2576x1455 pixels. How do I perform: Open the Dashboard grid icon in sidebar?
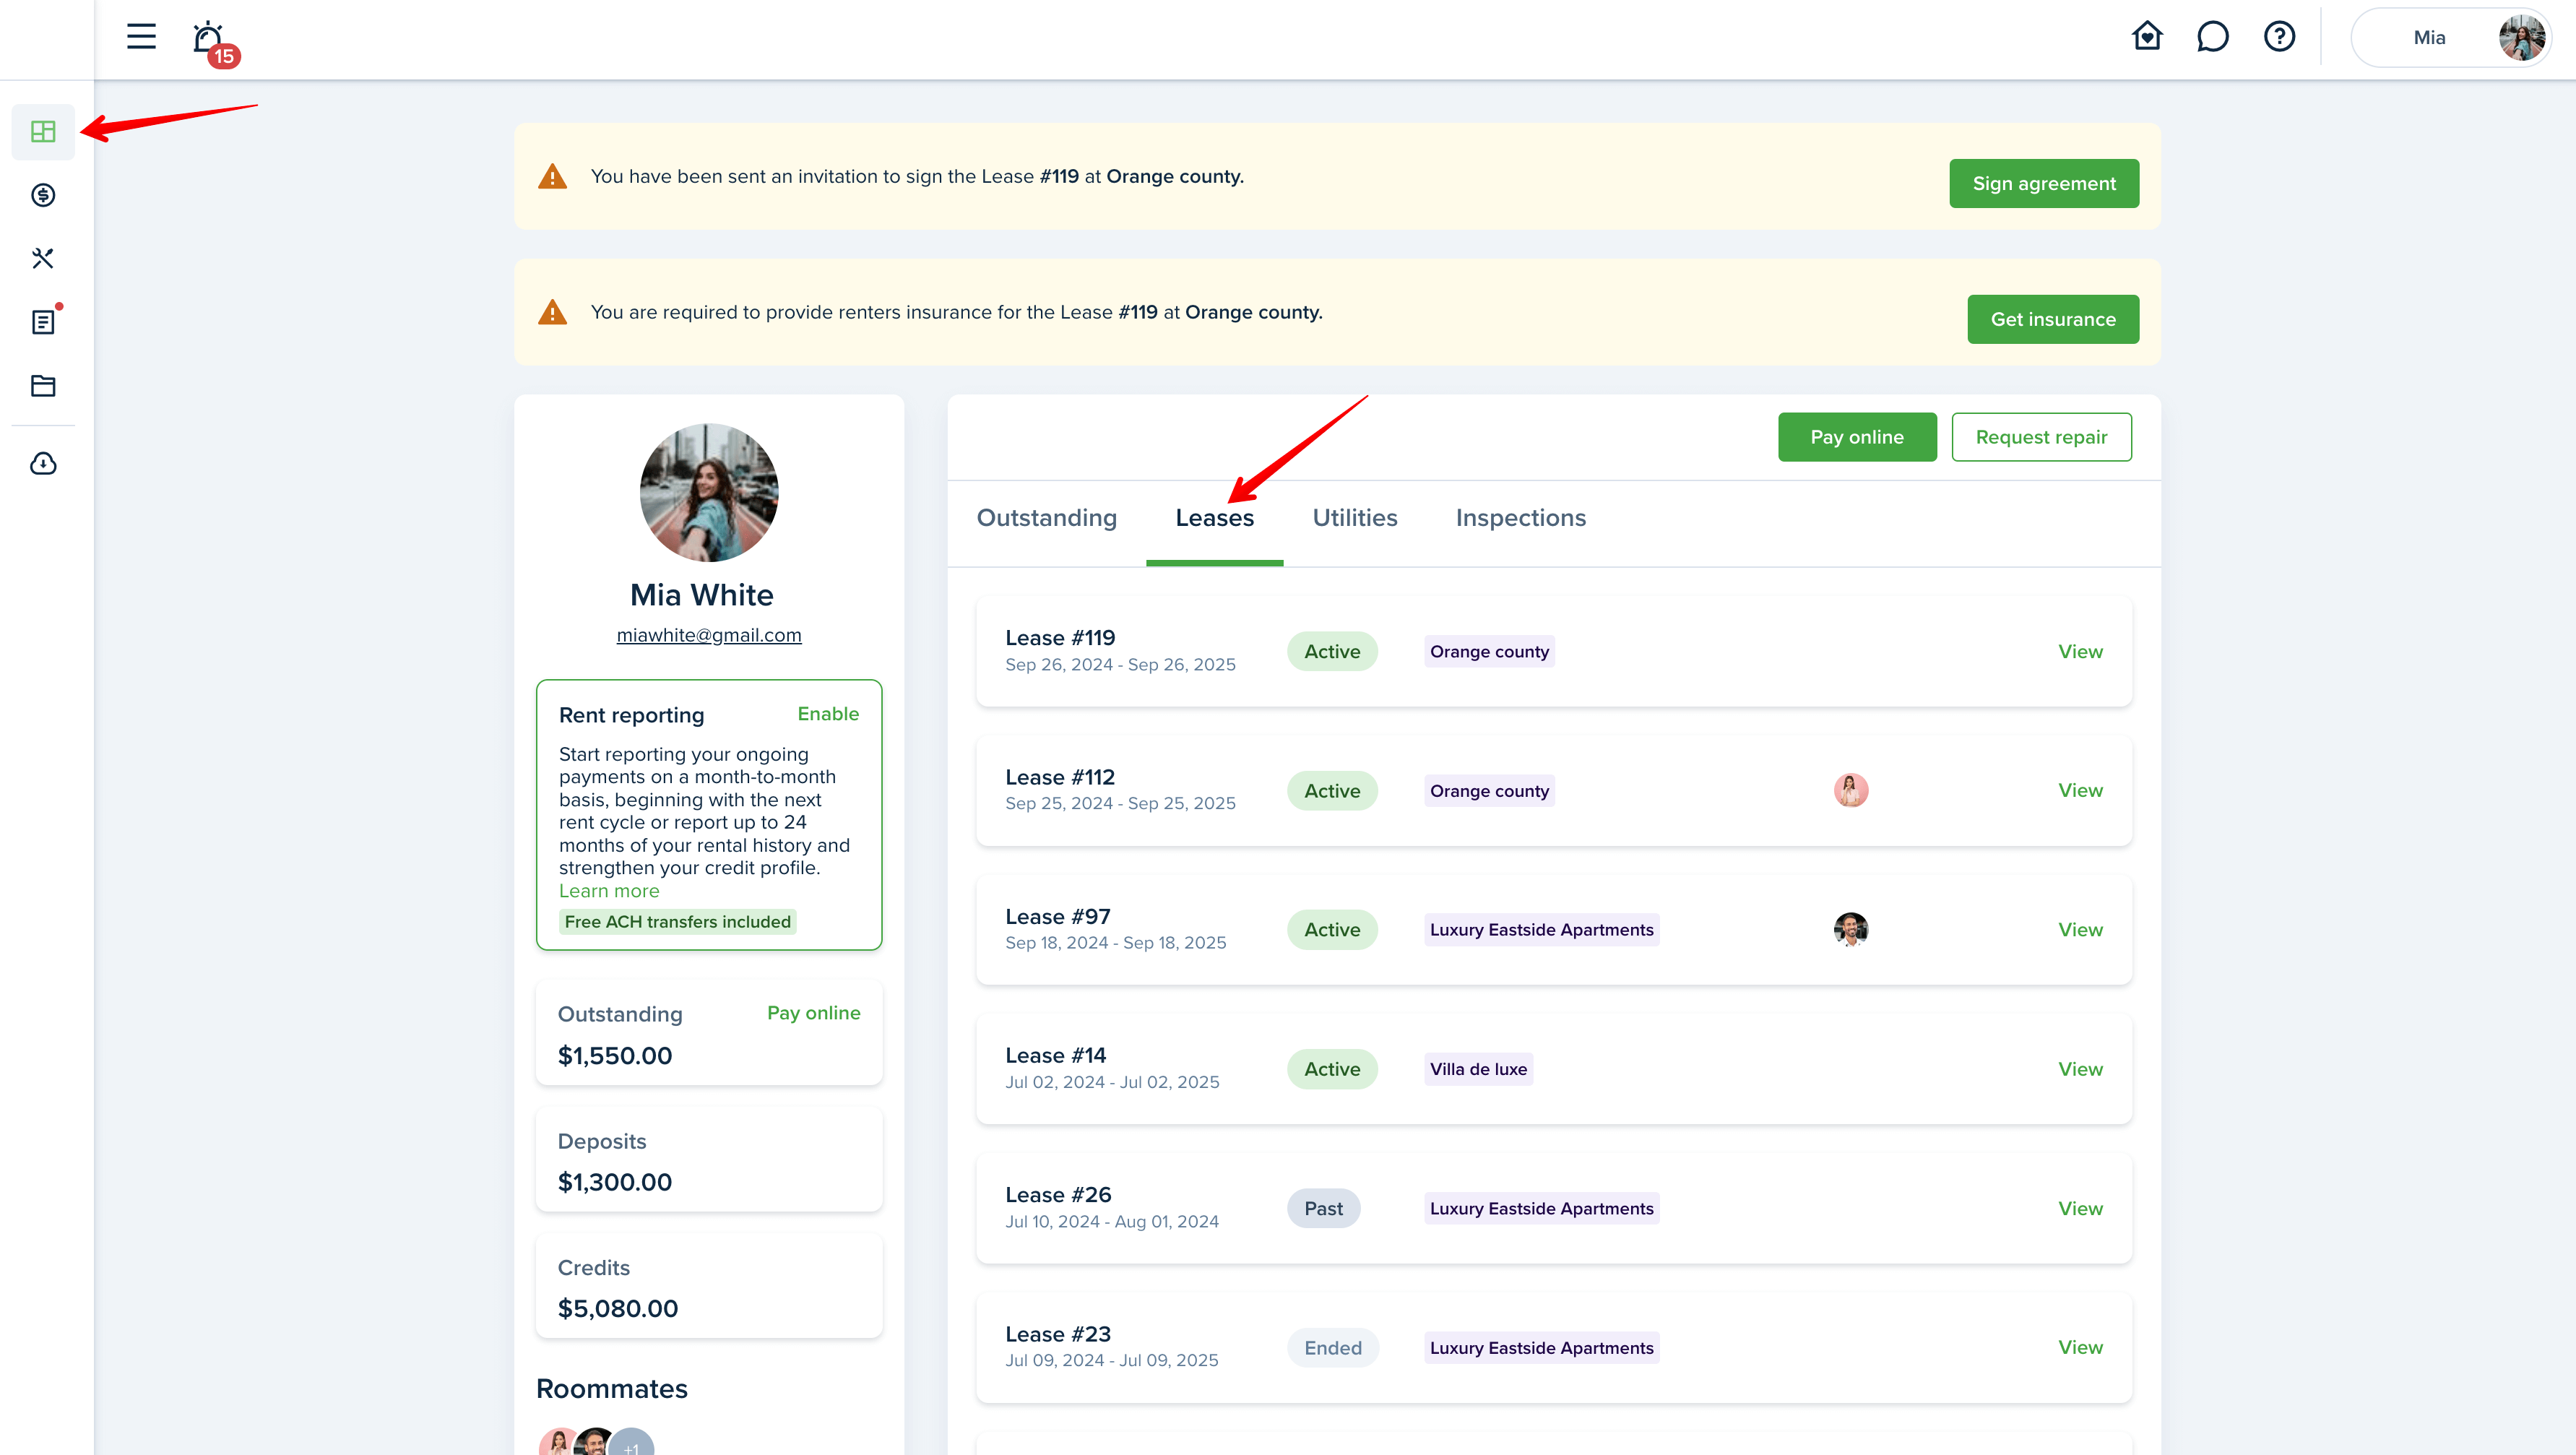[x=43, y=131]
